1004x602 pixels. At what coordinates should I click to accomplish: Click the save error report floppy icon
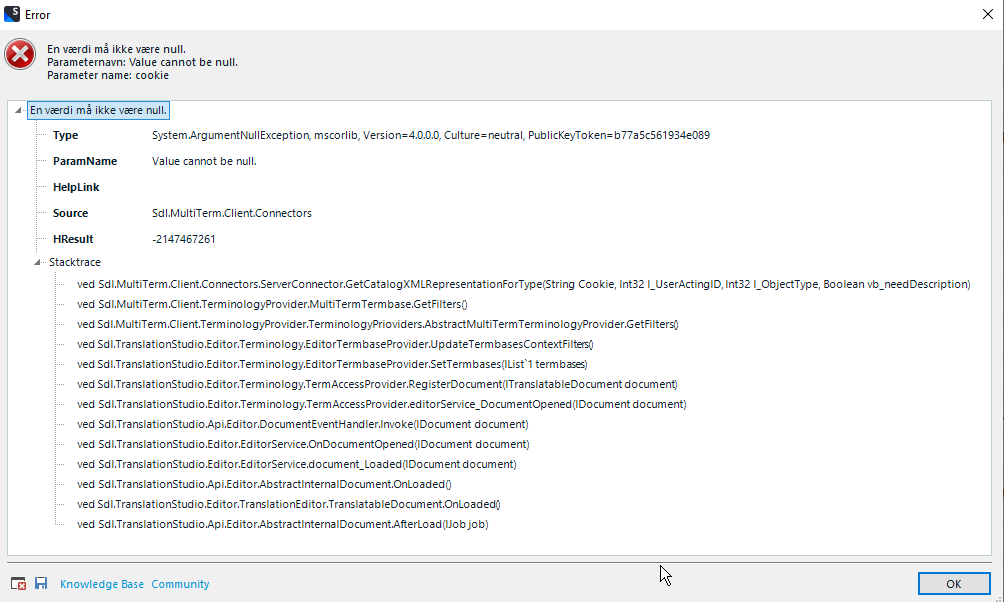pyautogui.click(x=41, y=583)
